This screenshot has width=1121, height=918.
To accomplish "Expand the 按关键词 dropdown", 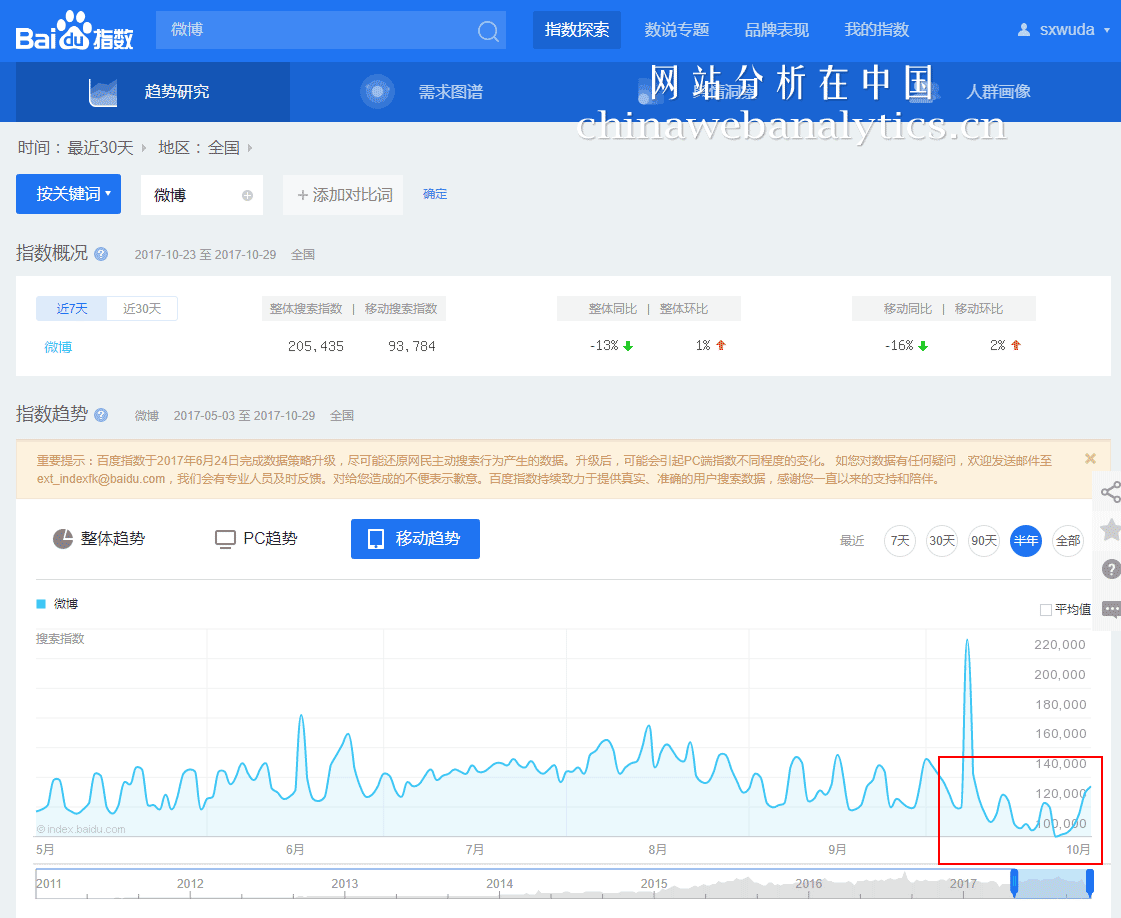I will [68, 194].
